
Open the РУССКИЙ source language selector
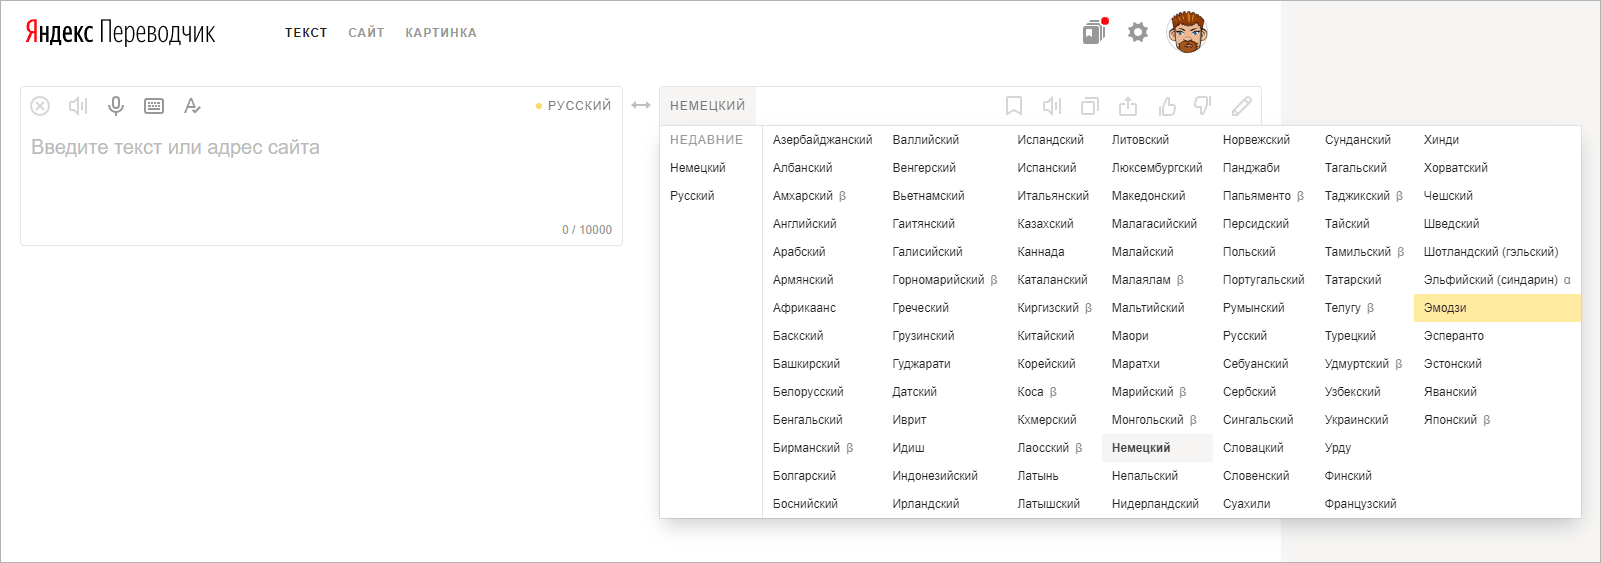pos(573,106)
